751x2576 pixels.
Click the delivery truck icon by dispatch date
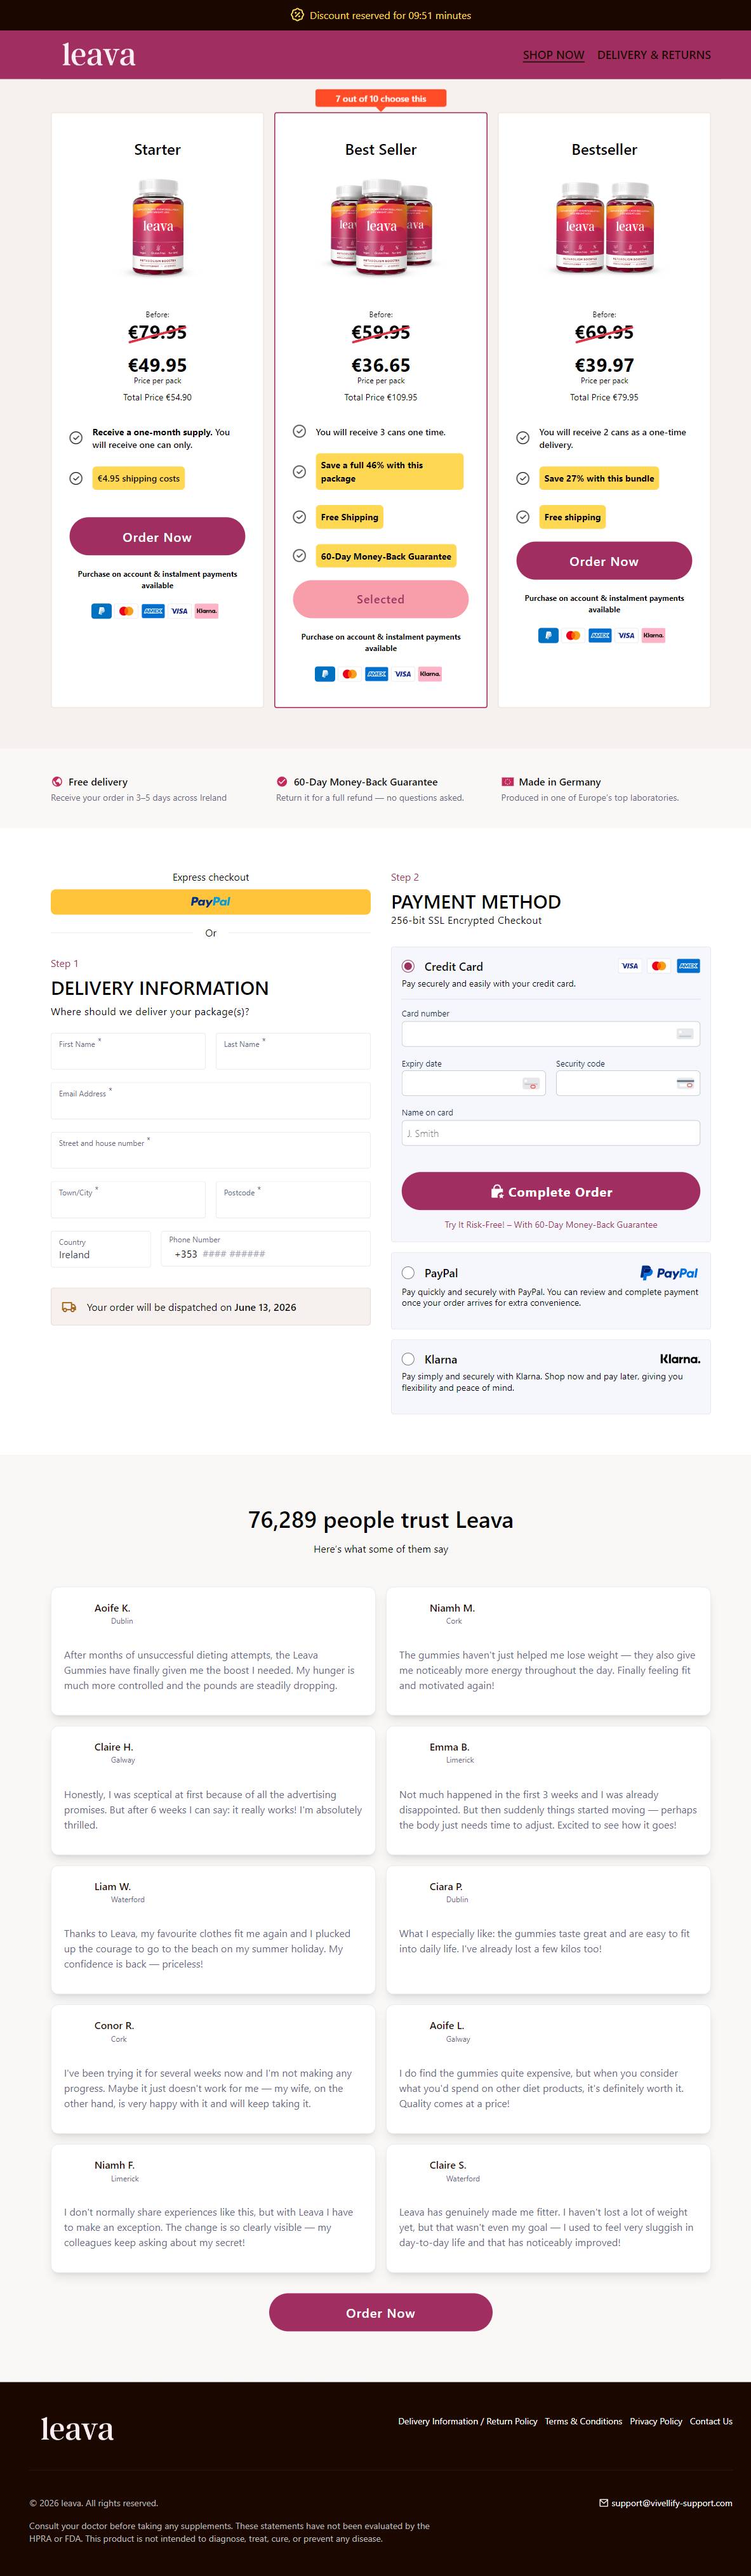coord(69,1307)
